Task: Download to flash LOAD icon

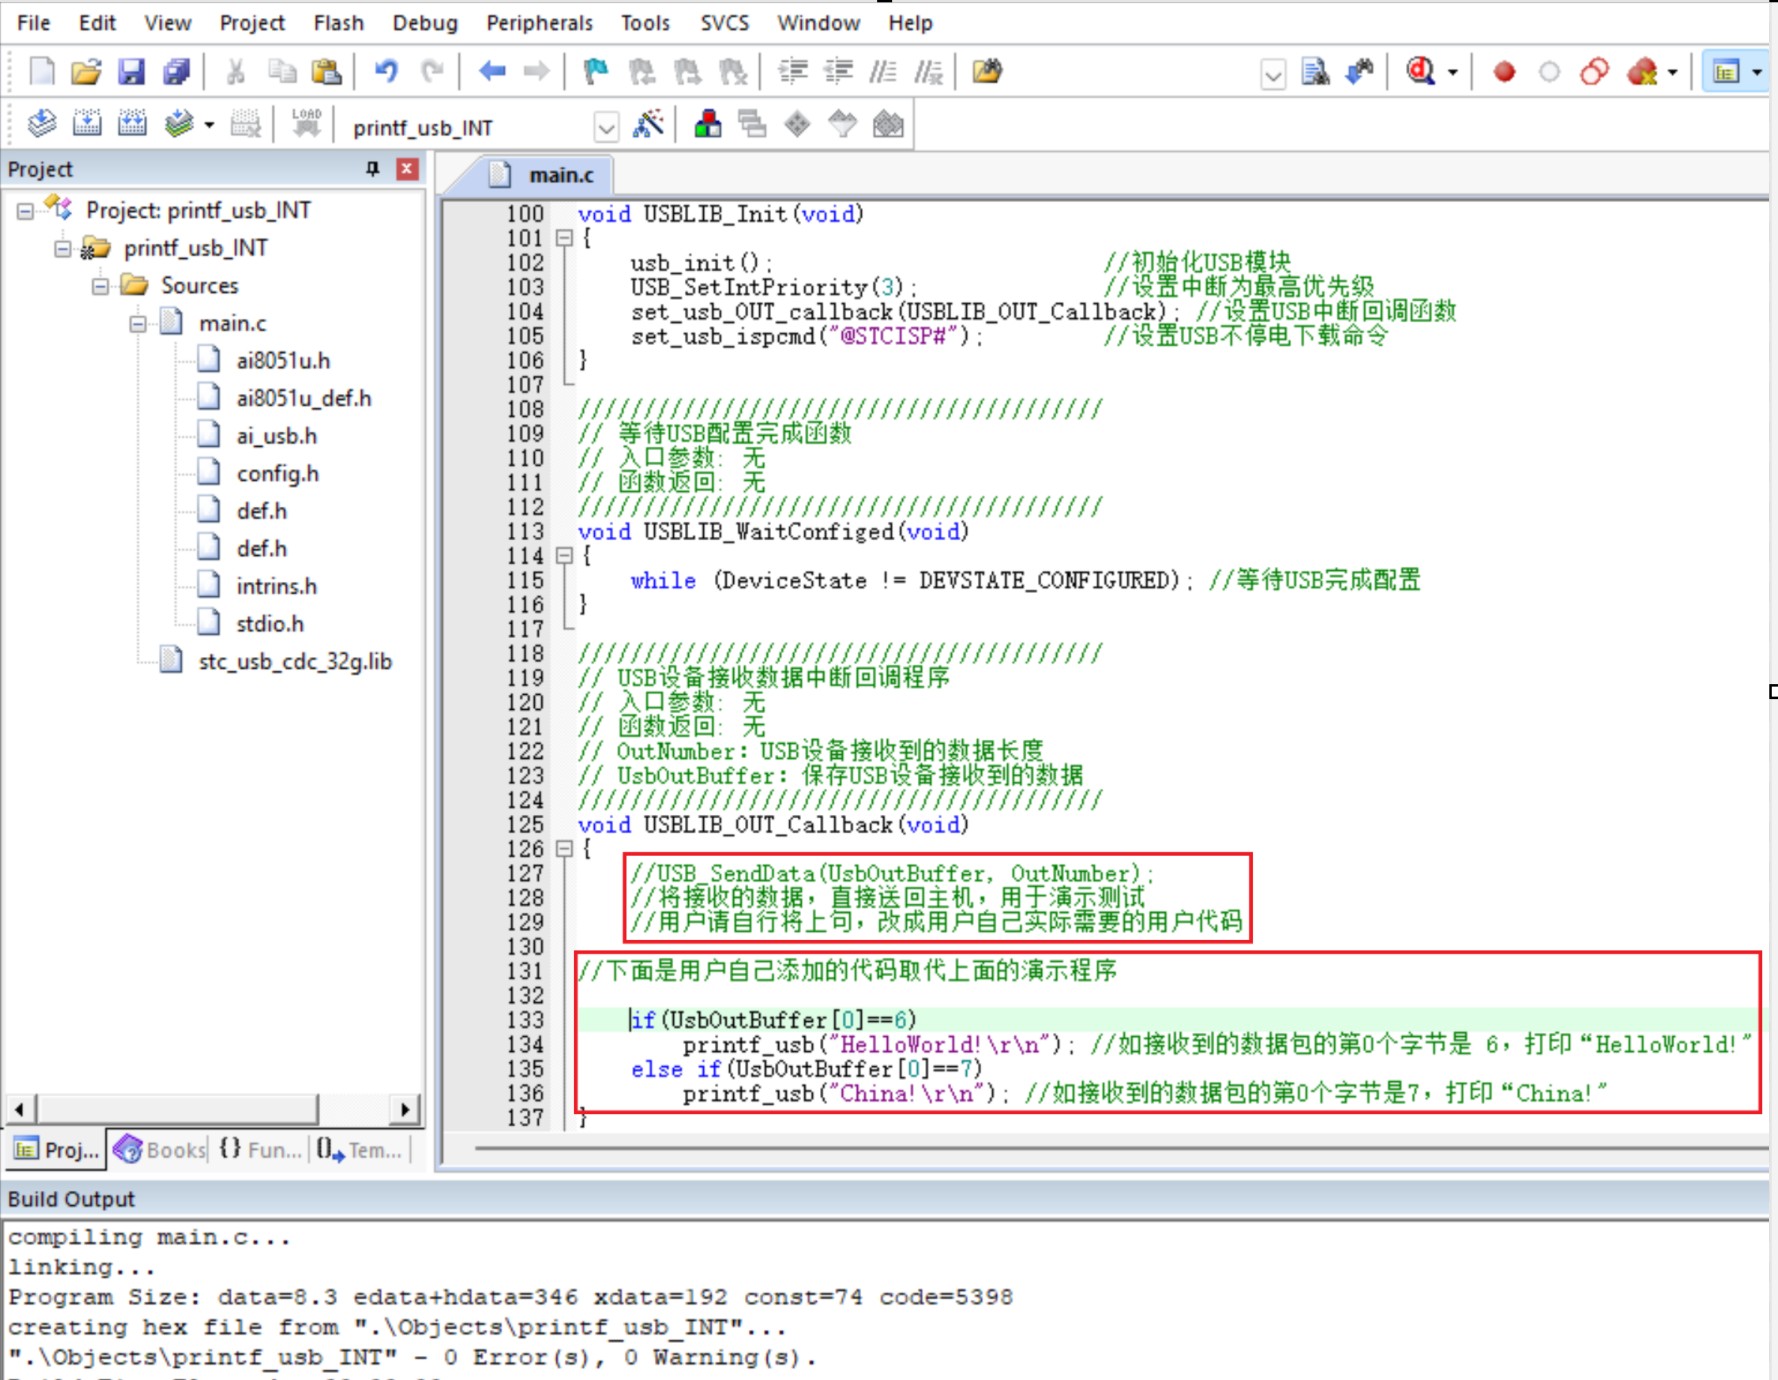Action: (306, 124)
